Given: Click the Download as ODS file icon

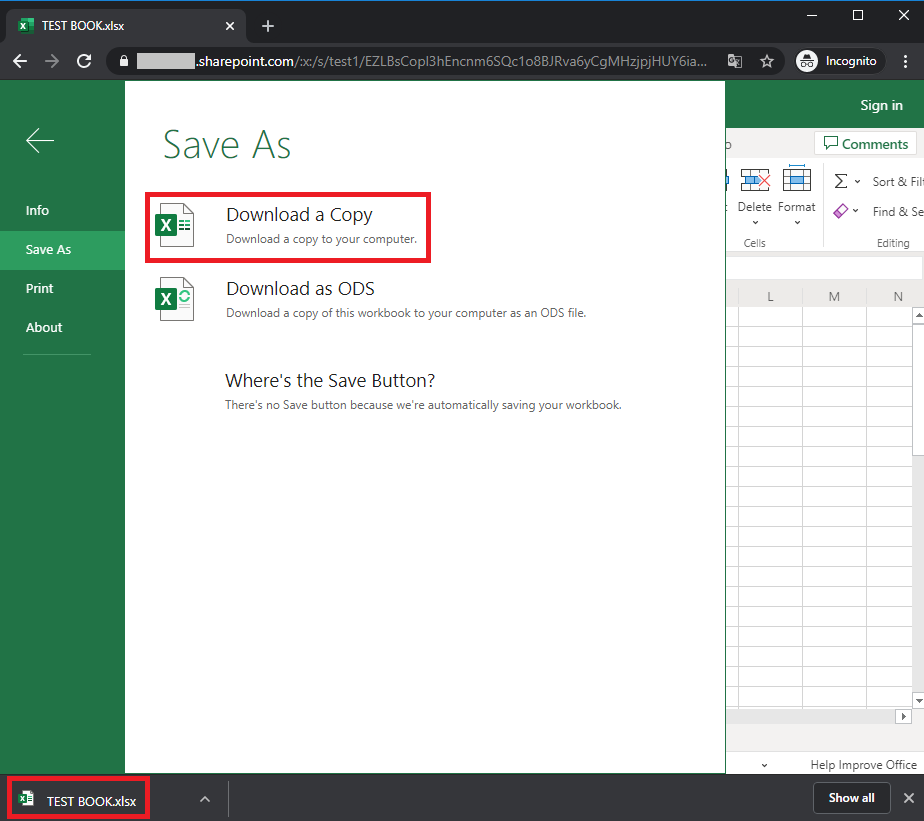Looking at the screenshot, I should click(x=174, y=299).
